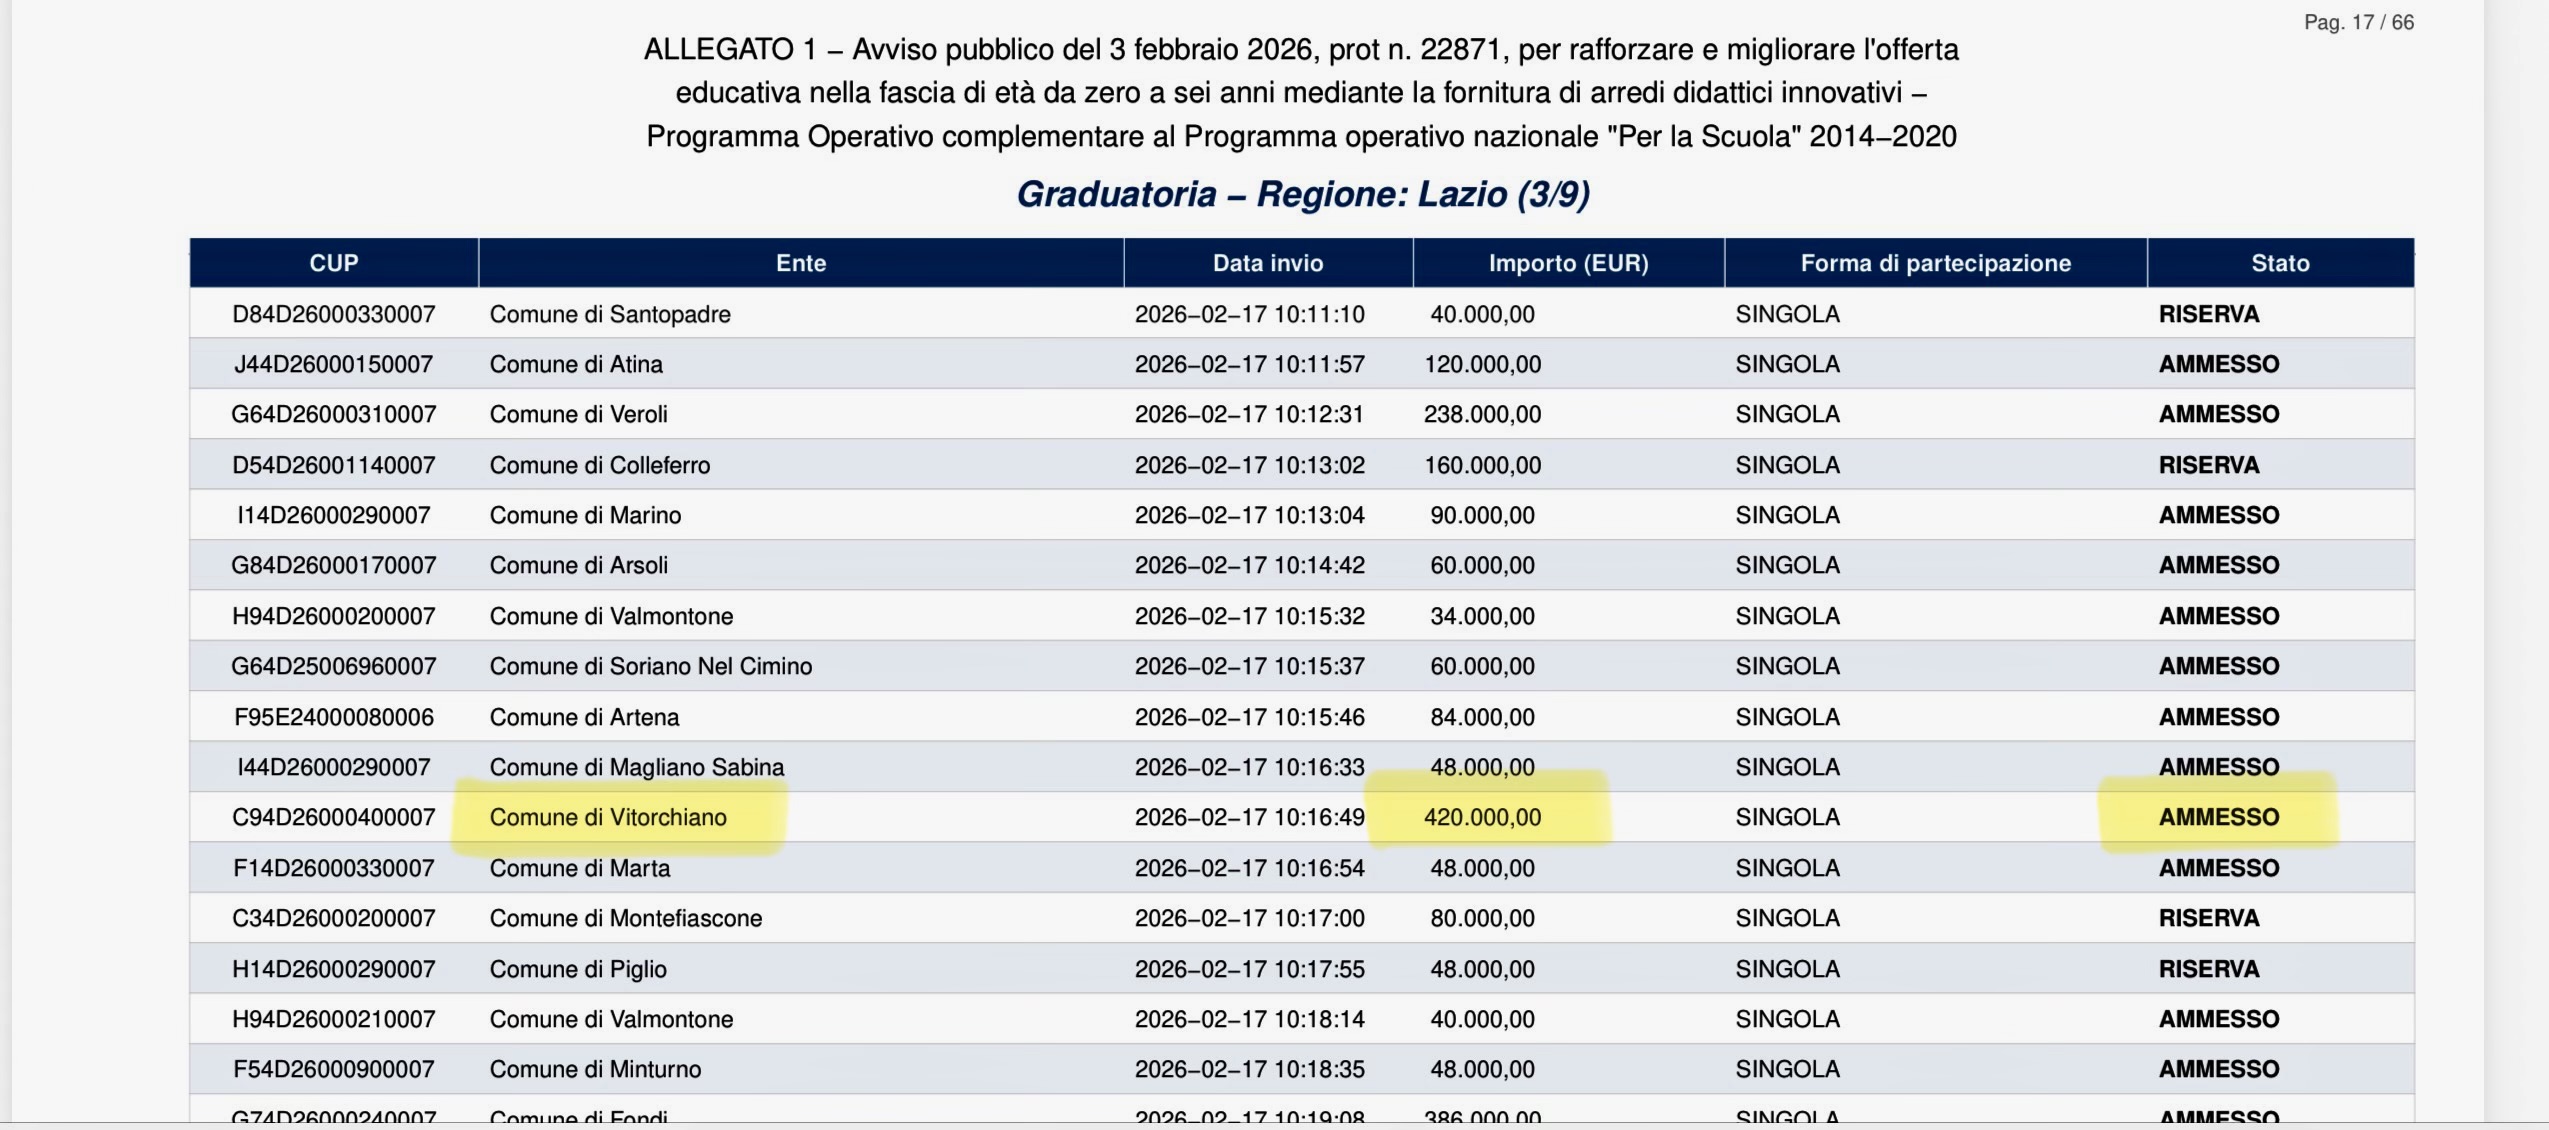Click the RISERVA status for Piglio
The height and width of the screenshot is (1130, 2549).
click(x=2208, y=969)
